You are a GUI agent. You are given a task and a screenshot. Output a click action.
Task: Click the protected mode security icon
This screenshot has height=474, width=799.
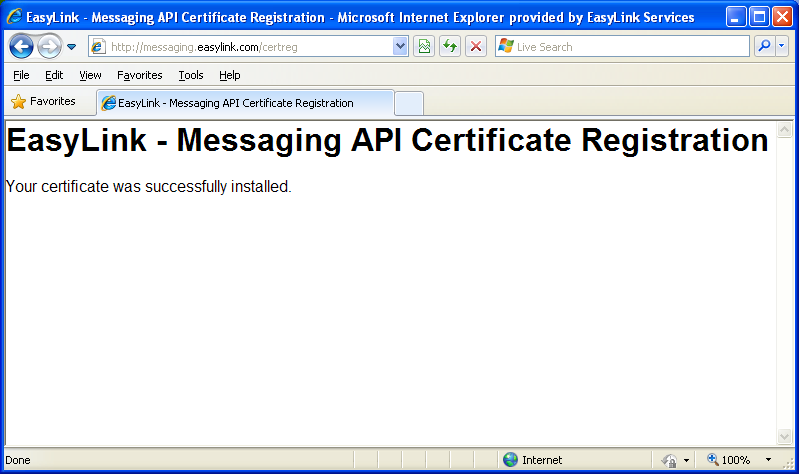pos(669,460)
